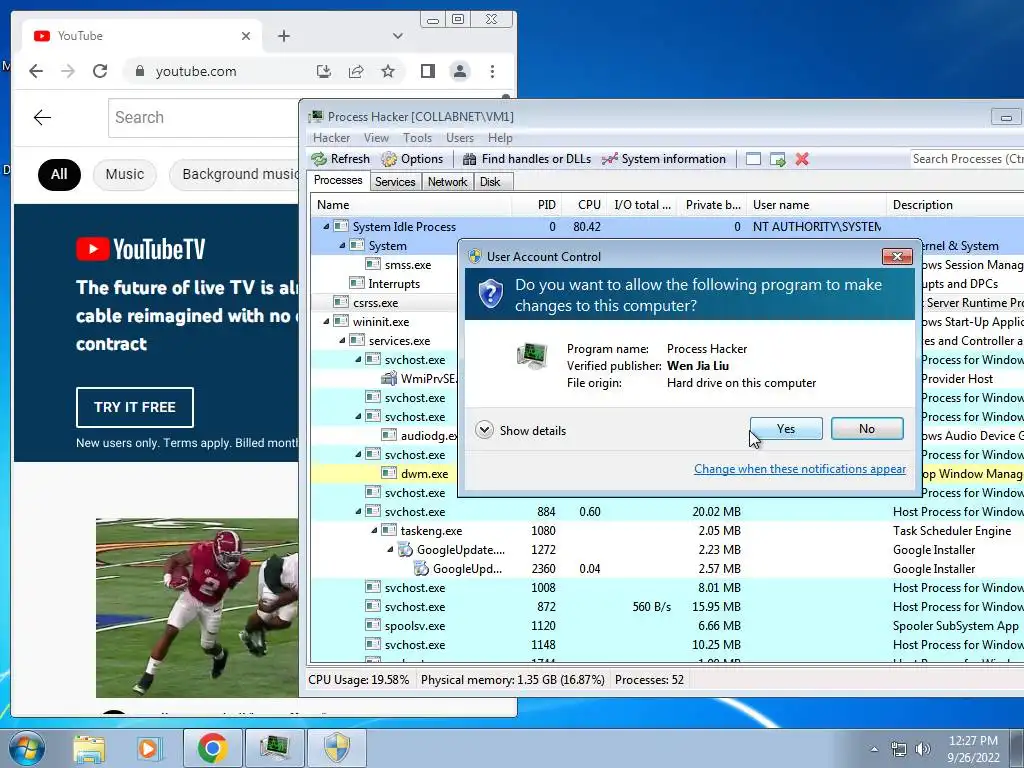1024x768 pixels.
Task: Click TRY IT FREE on YouTube TV banner
Action: tap(135, 408)
